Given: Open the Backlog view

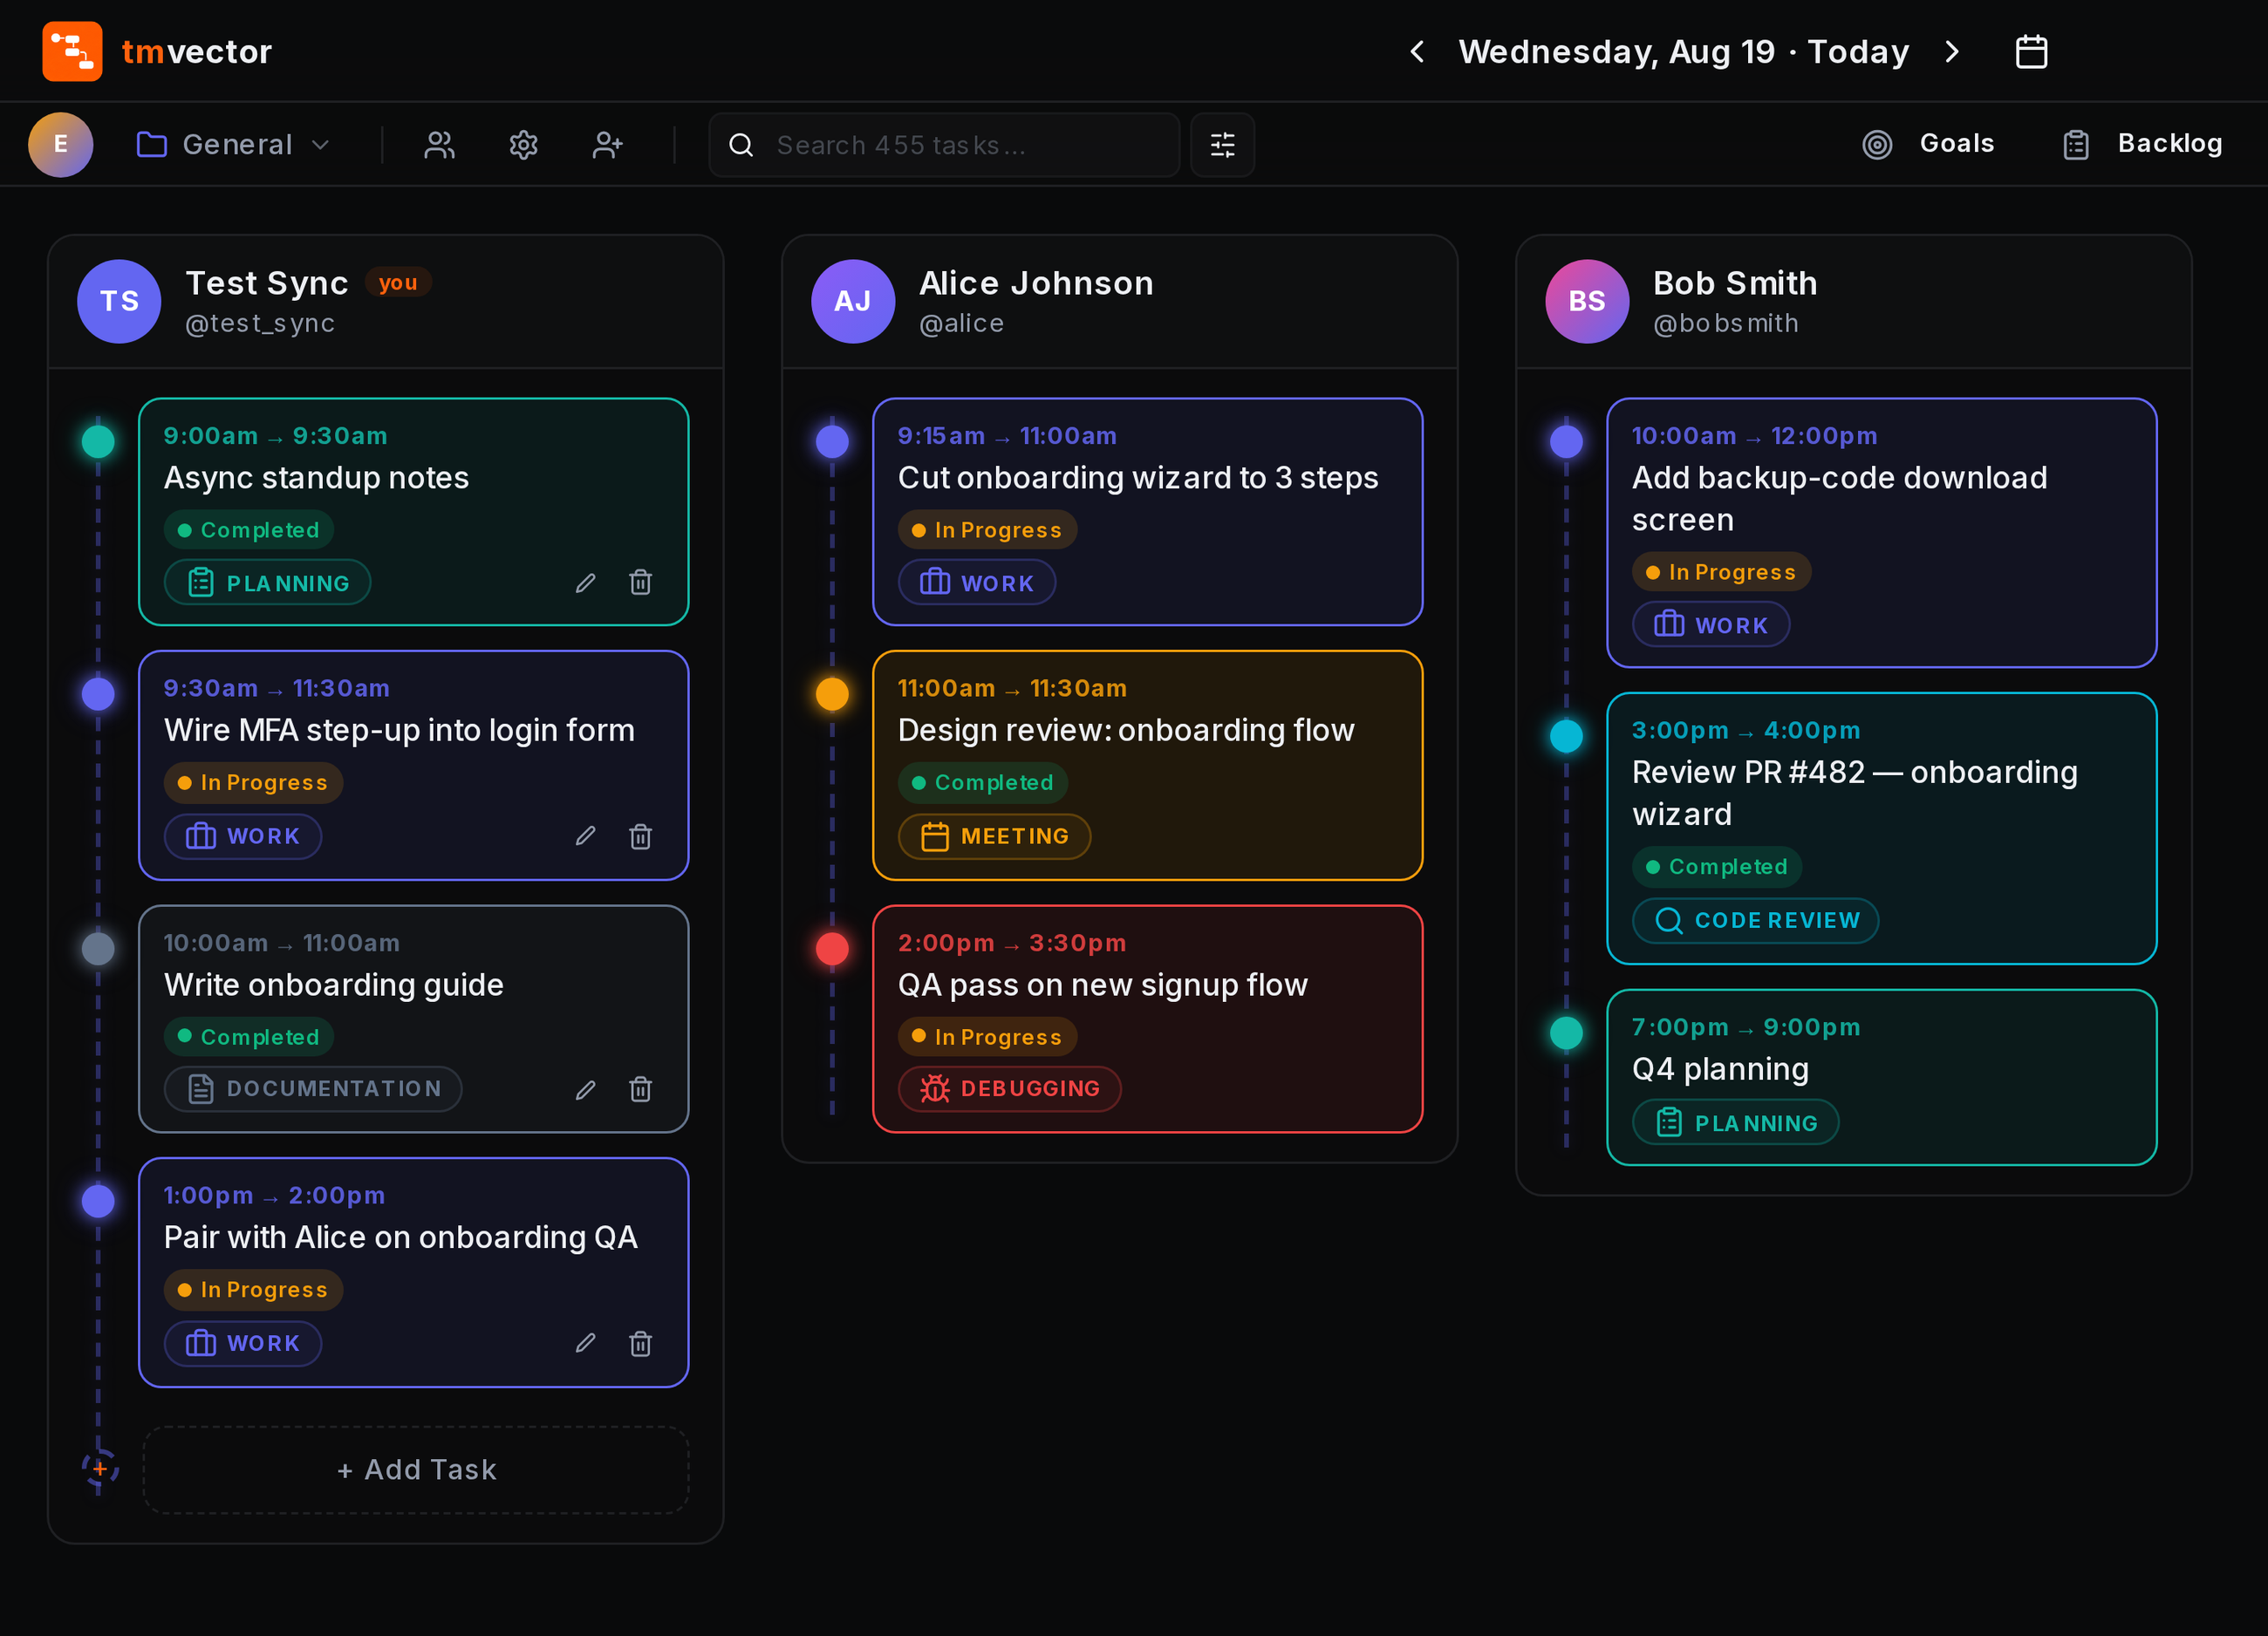Looking at the screenshot, I should [2142, 144].
